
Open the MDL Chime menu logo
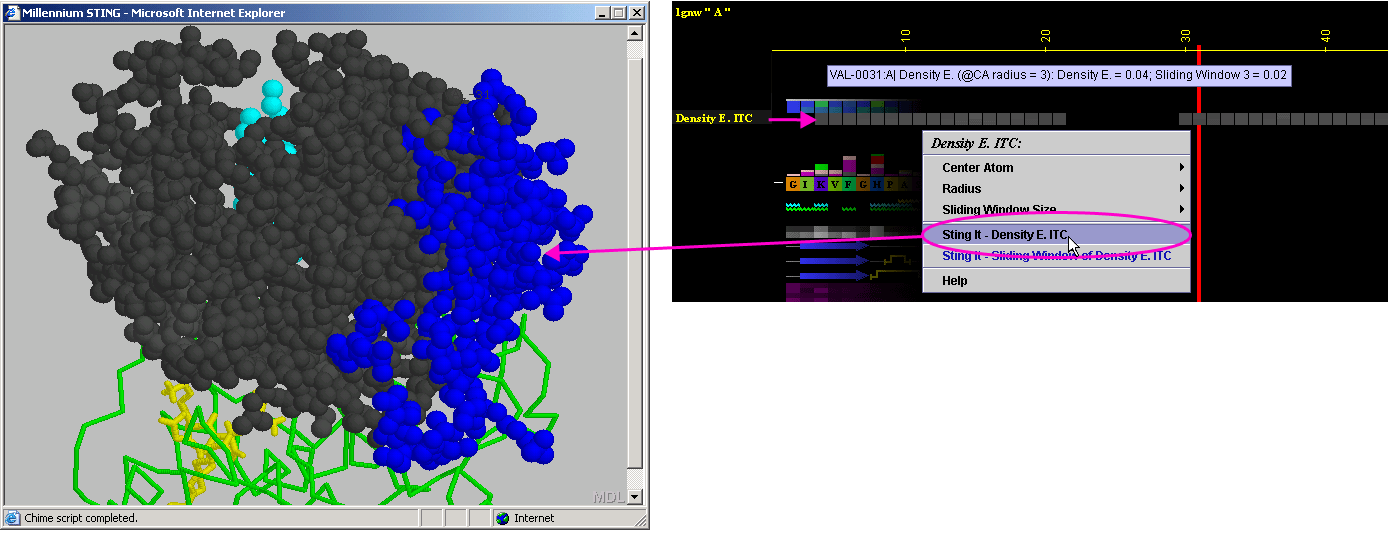608,497
